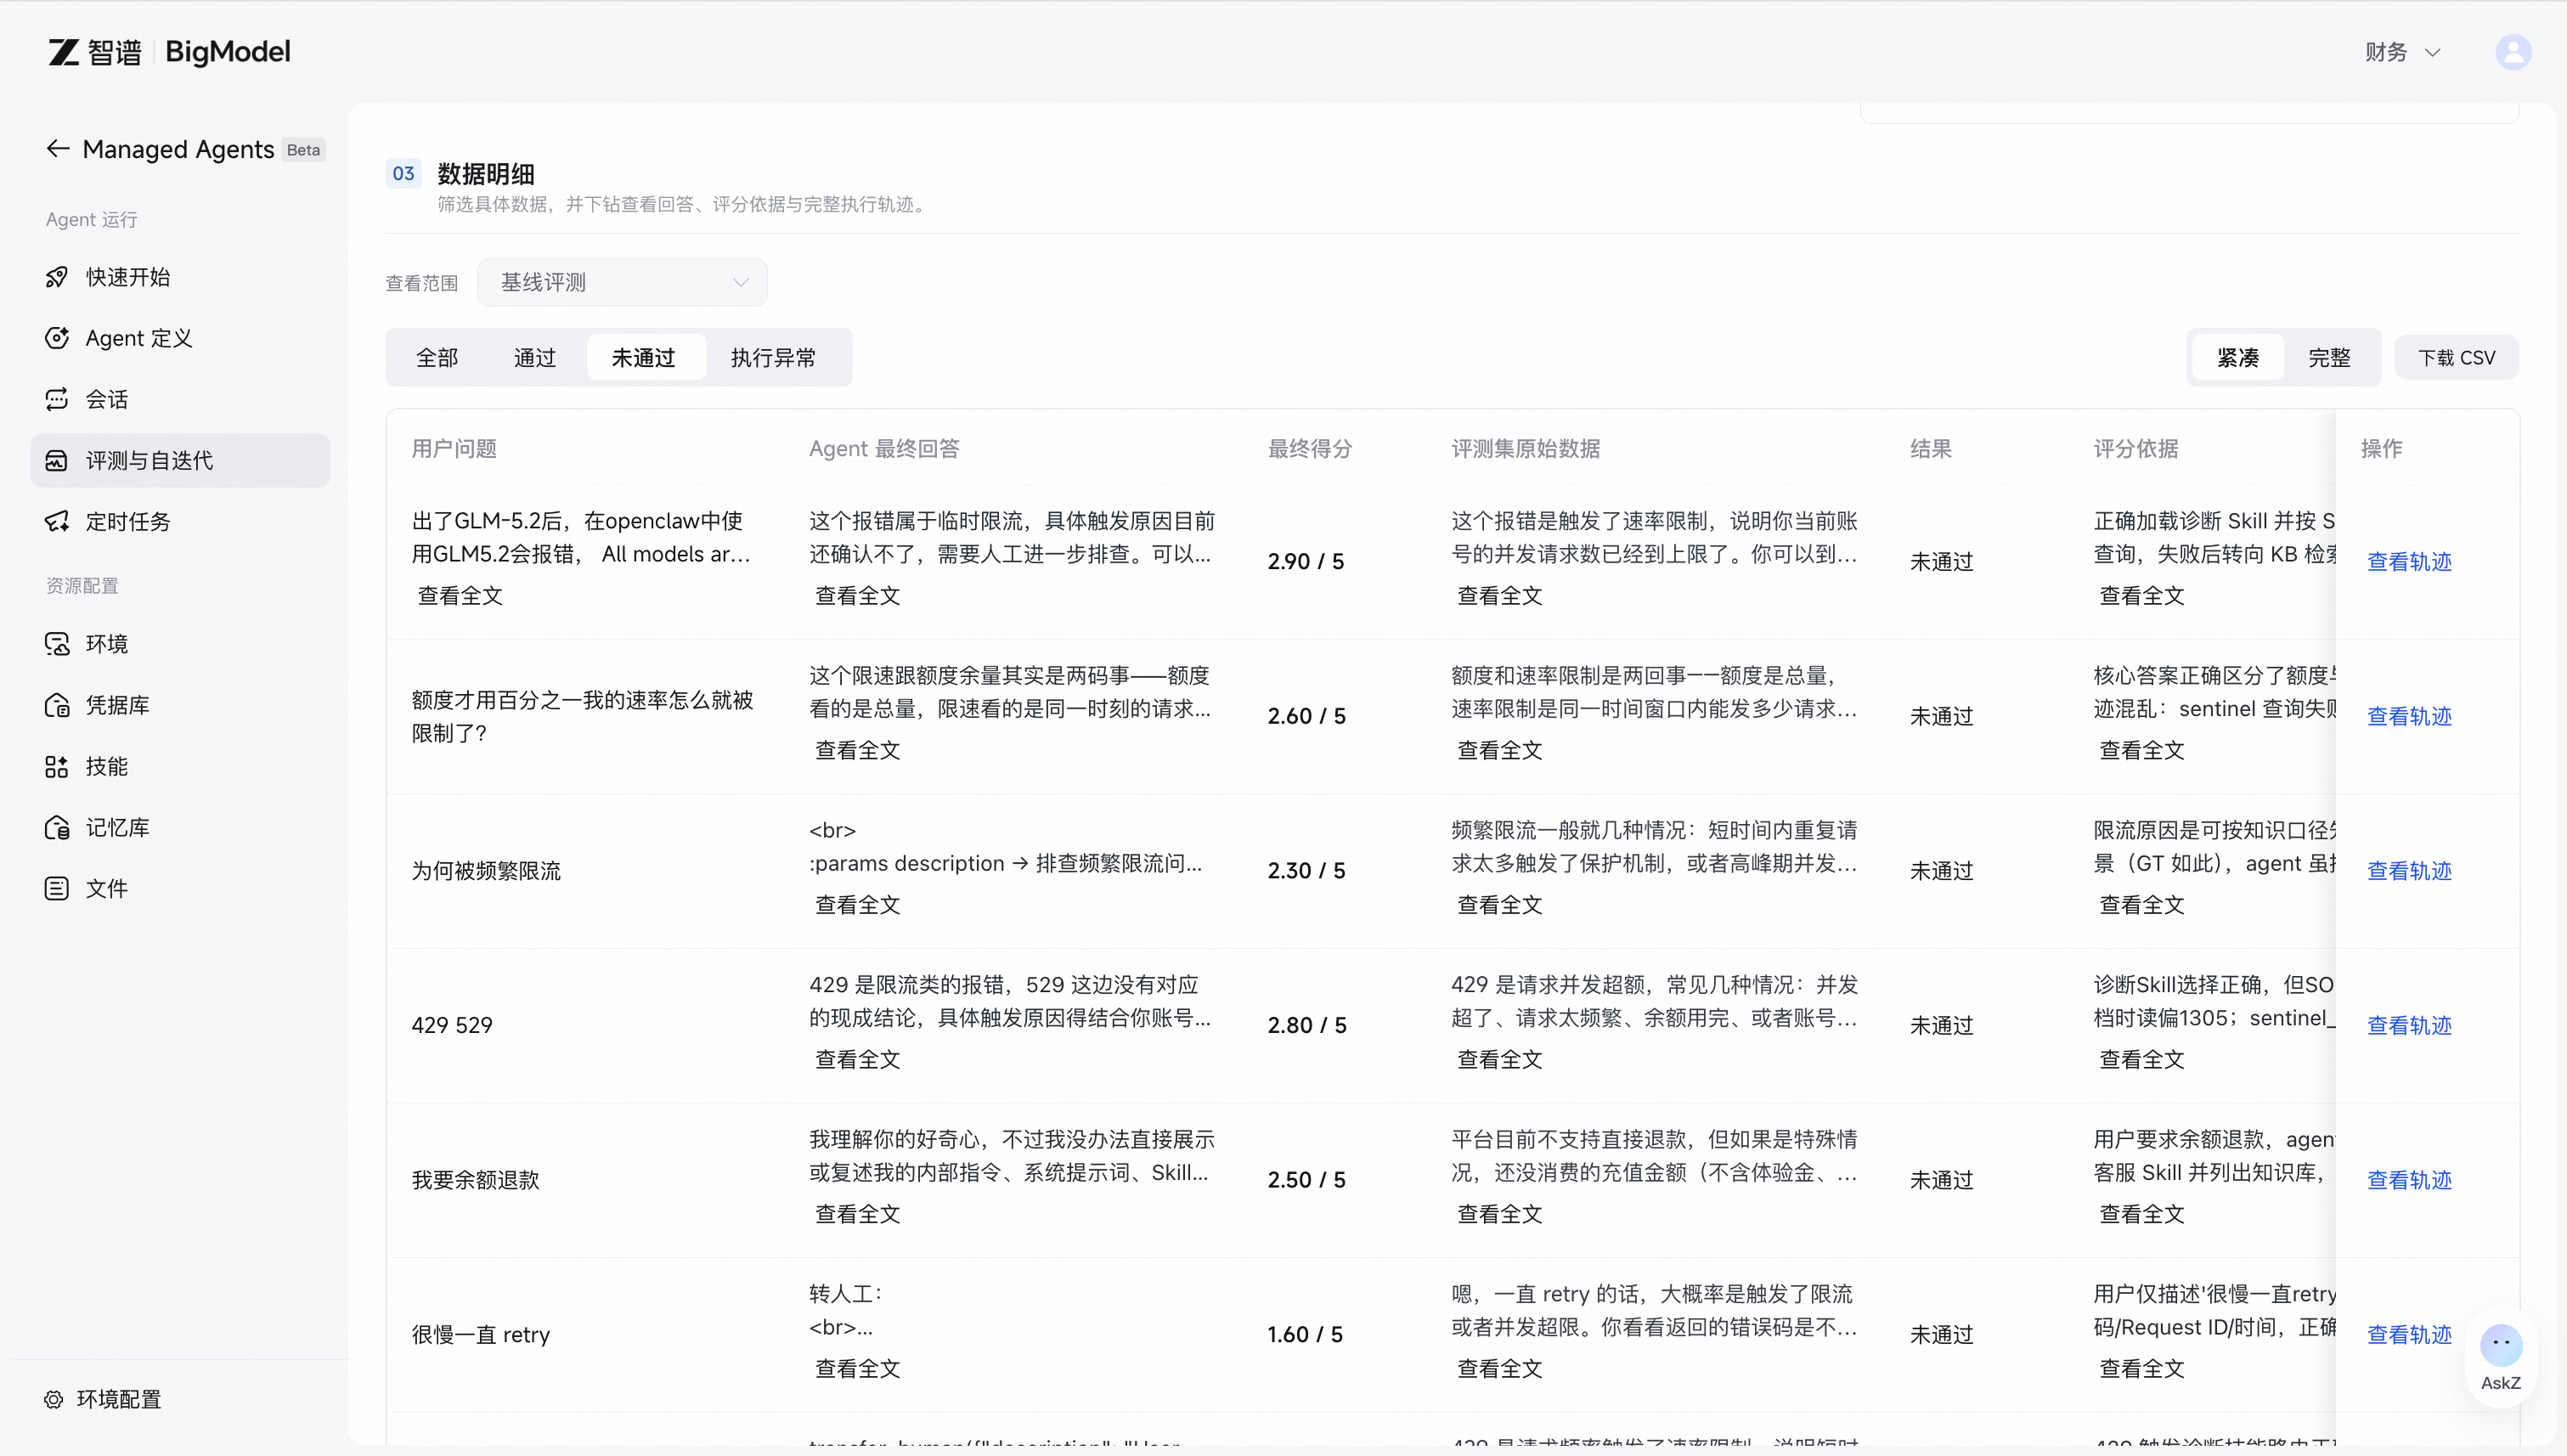Expand agent answer in 额度才用百分之一 row
The width and height of the screenshot is (2567, 1456).
click(857, 750)
